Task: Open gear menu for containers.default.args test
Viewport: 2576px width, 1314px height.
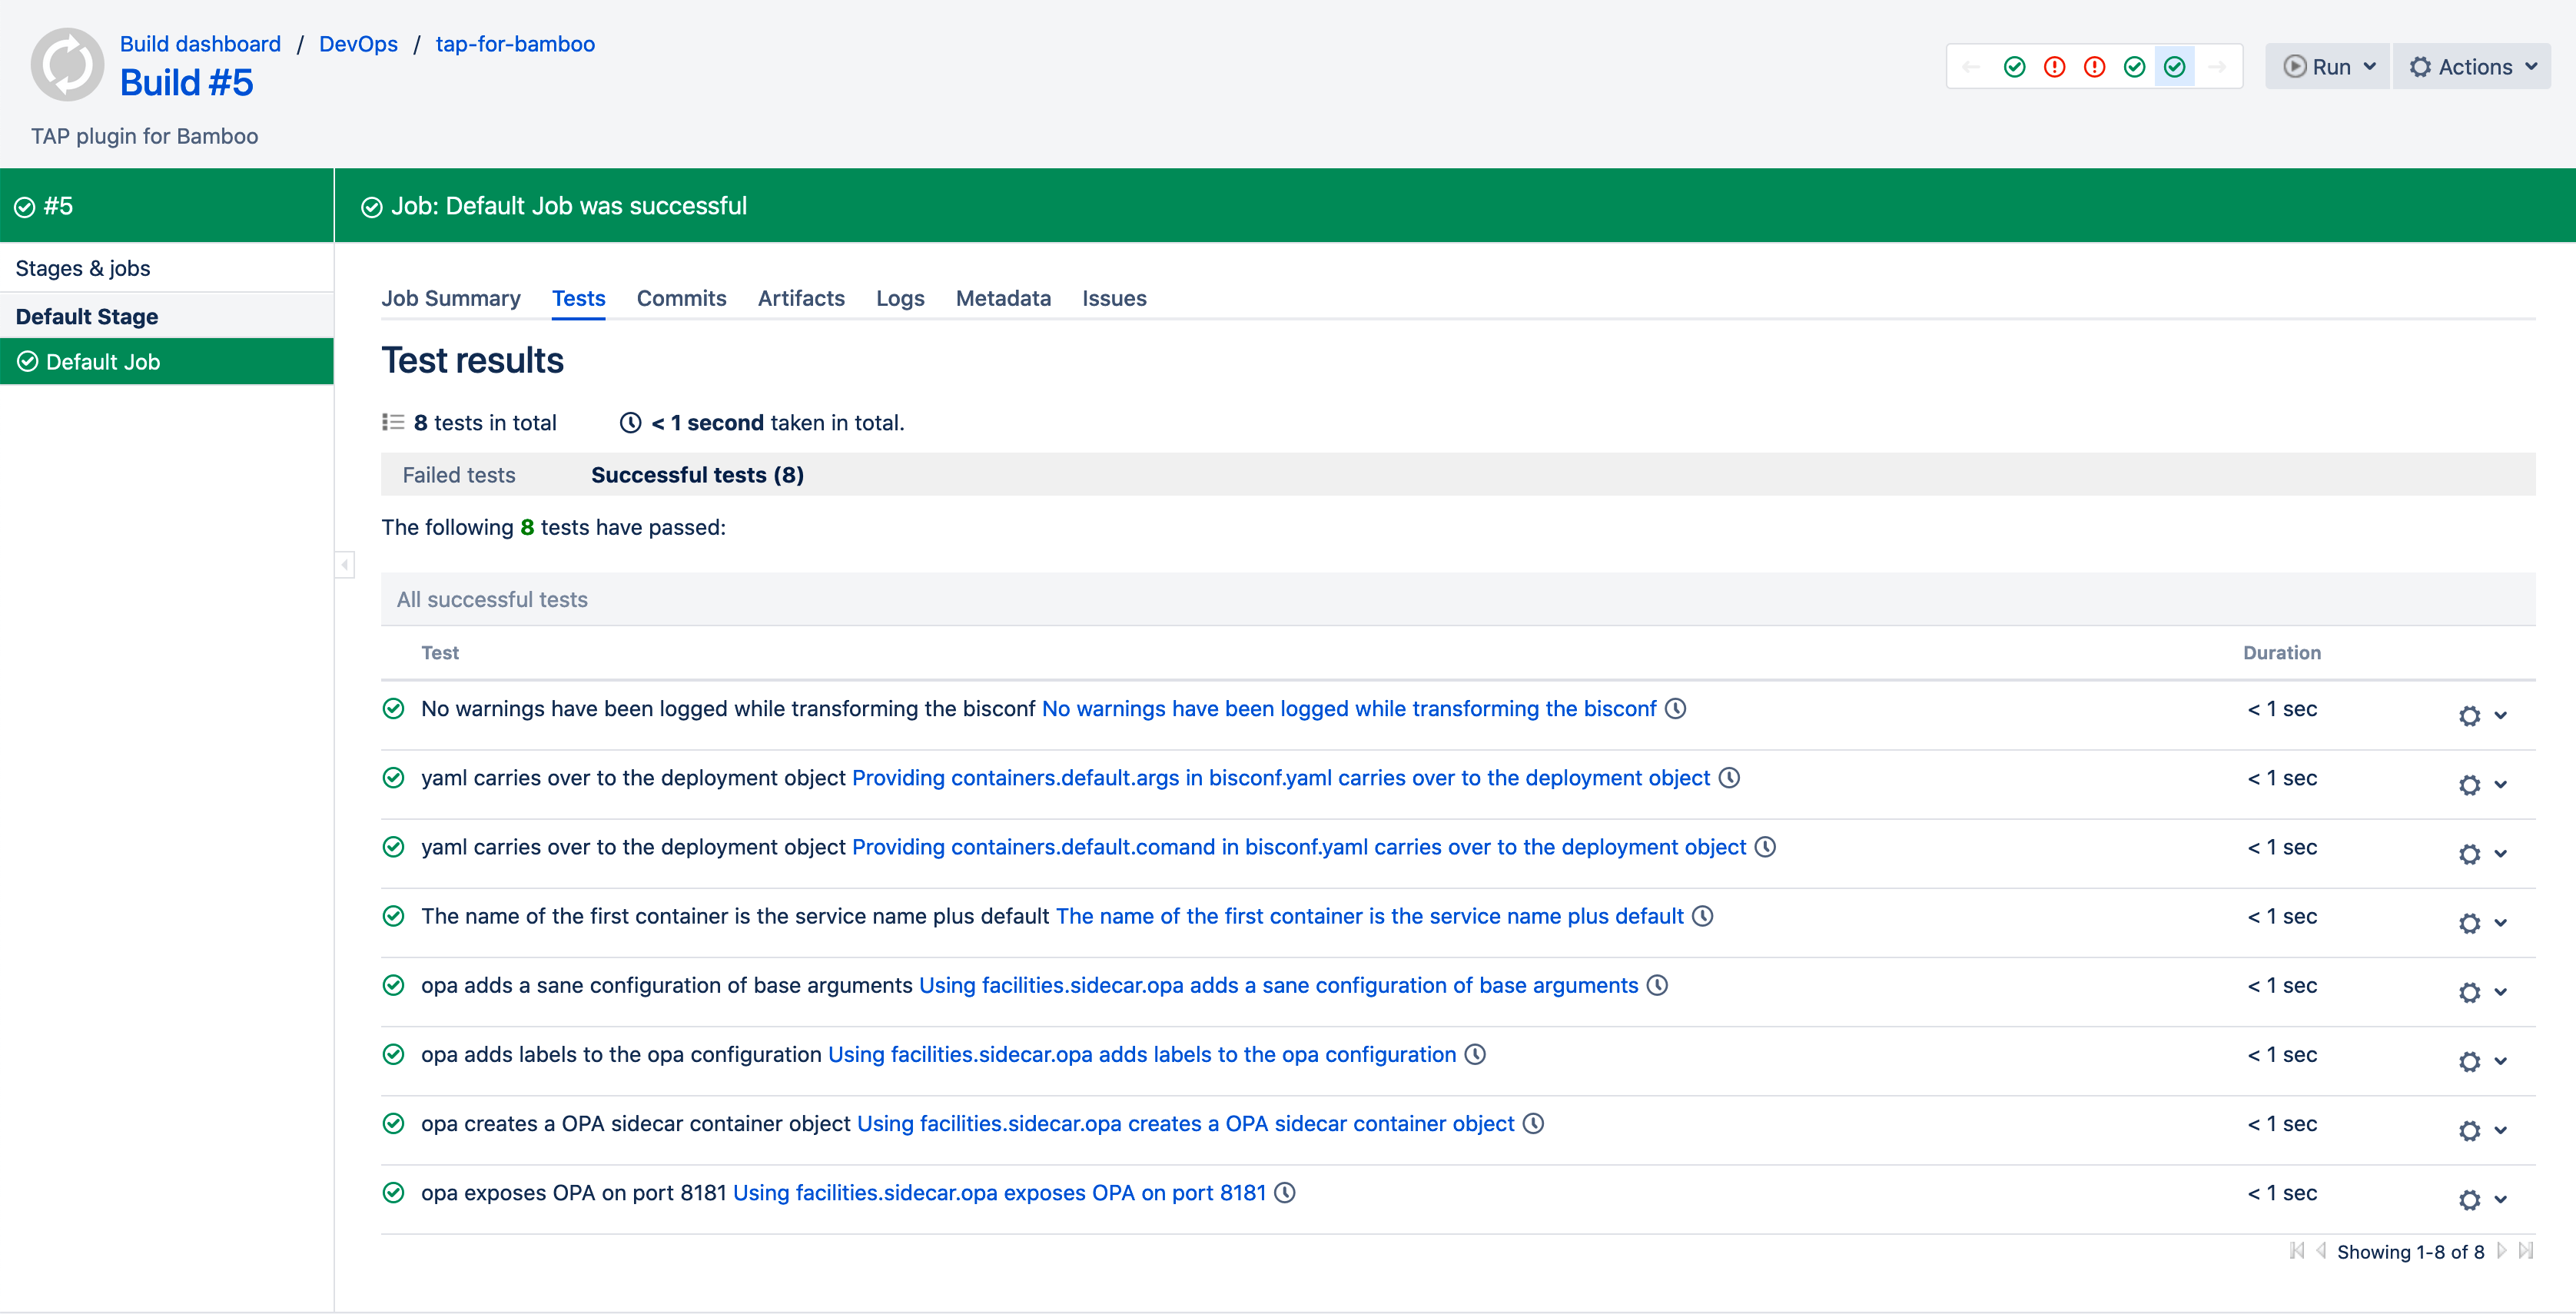Action: 2469,785
